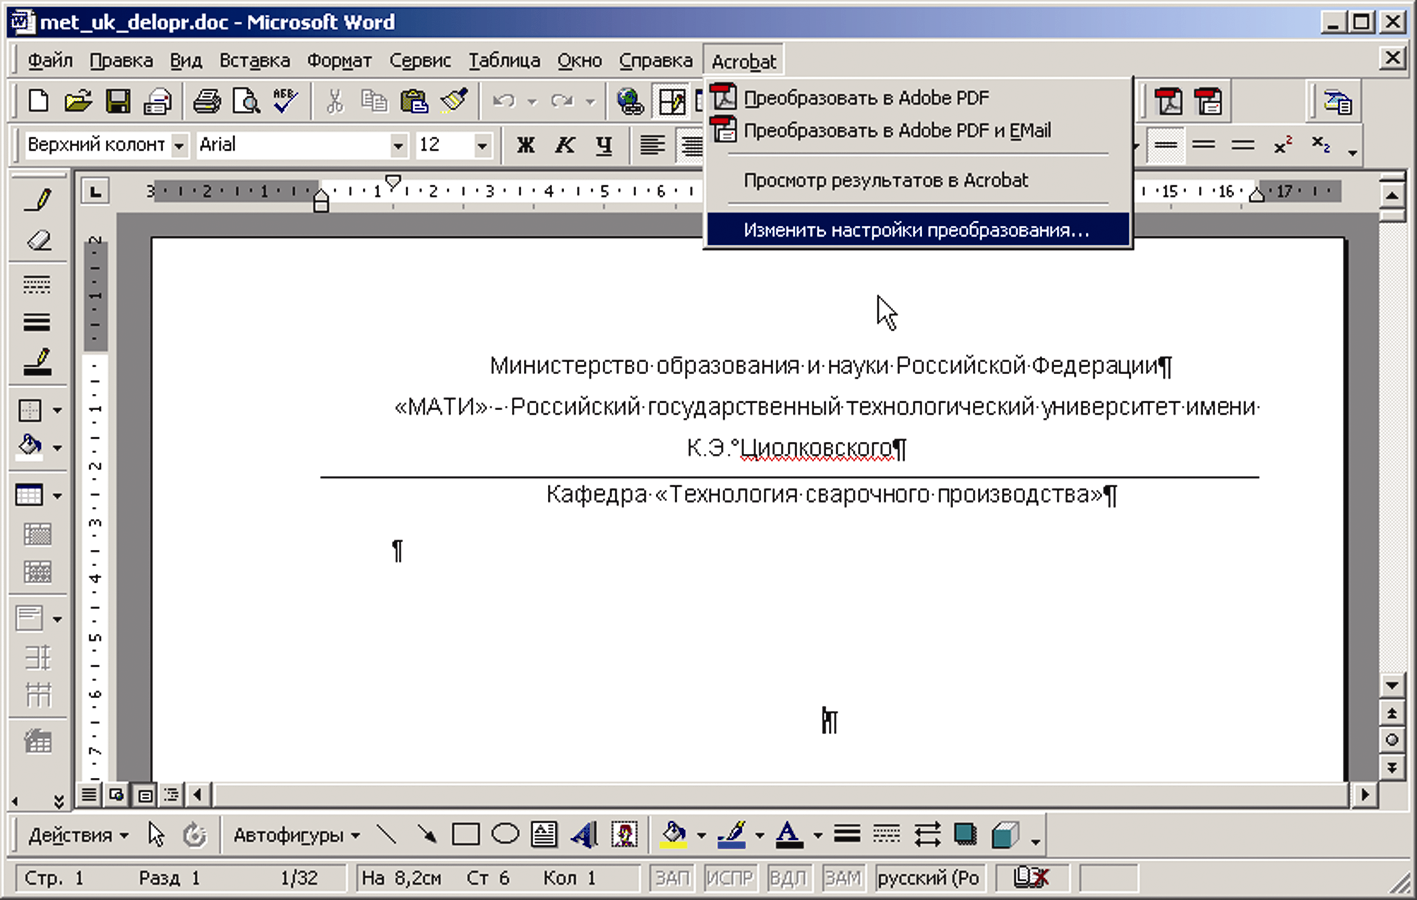
Task: Open the Формат menu
Action: point(339,61)
